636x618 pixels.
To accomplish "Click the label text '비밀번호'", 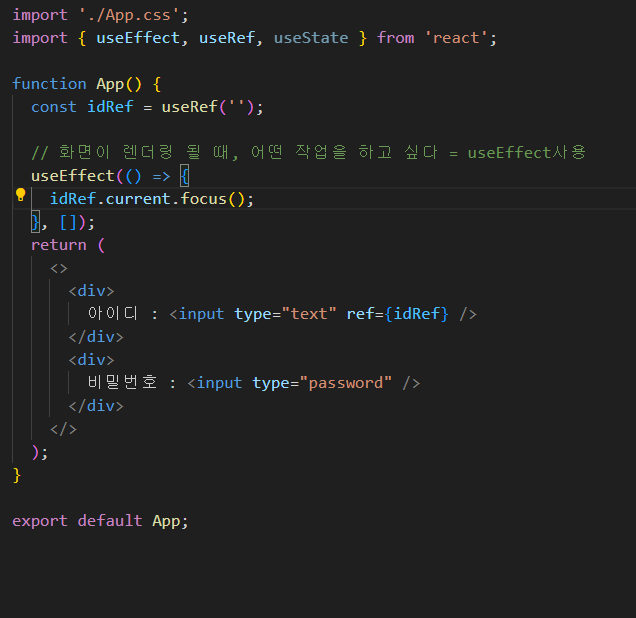I will coord(122,382).
